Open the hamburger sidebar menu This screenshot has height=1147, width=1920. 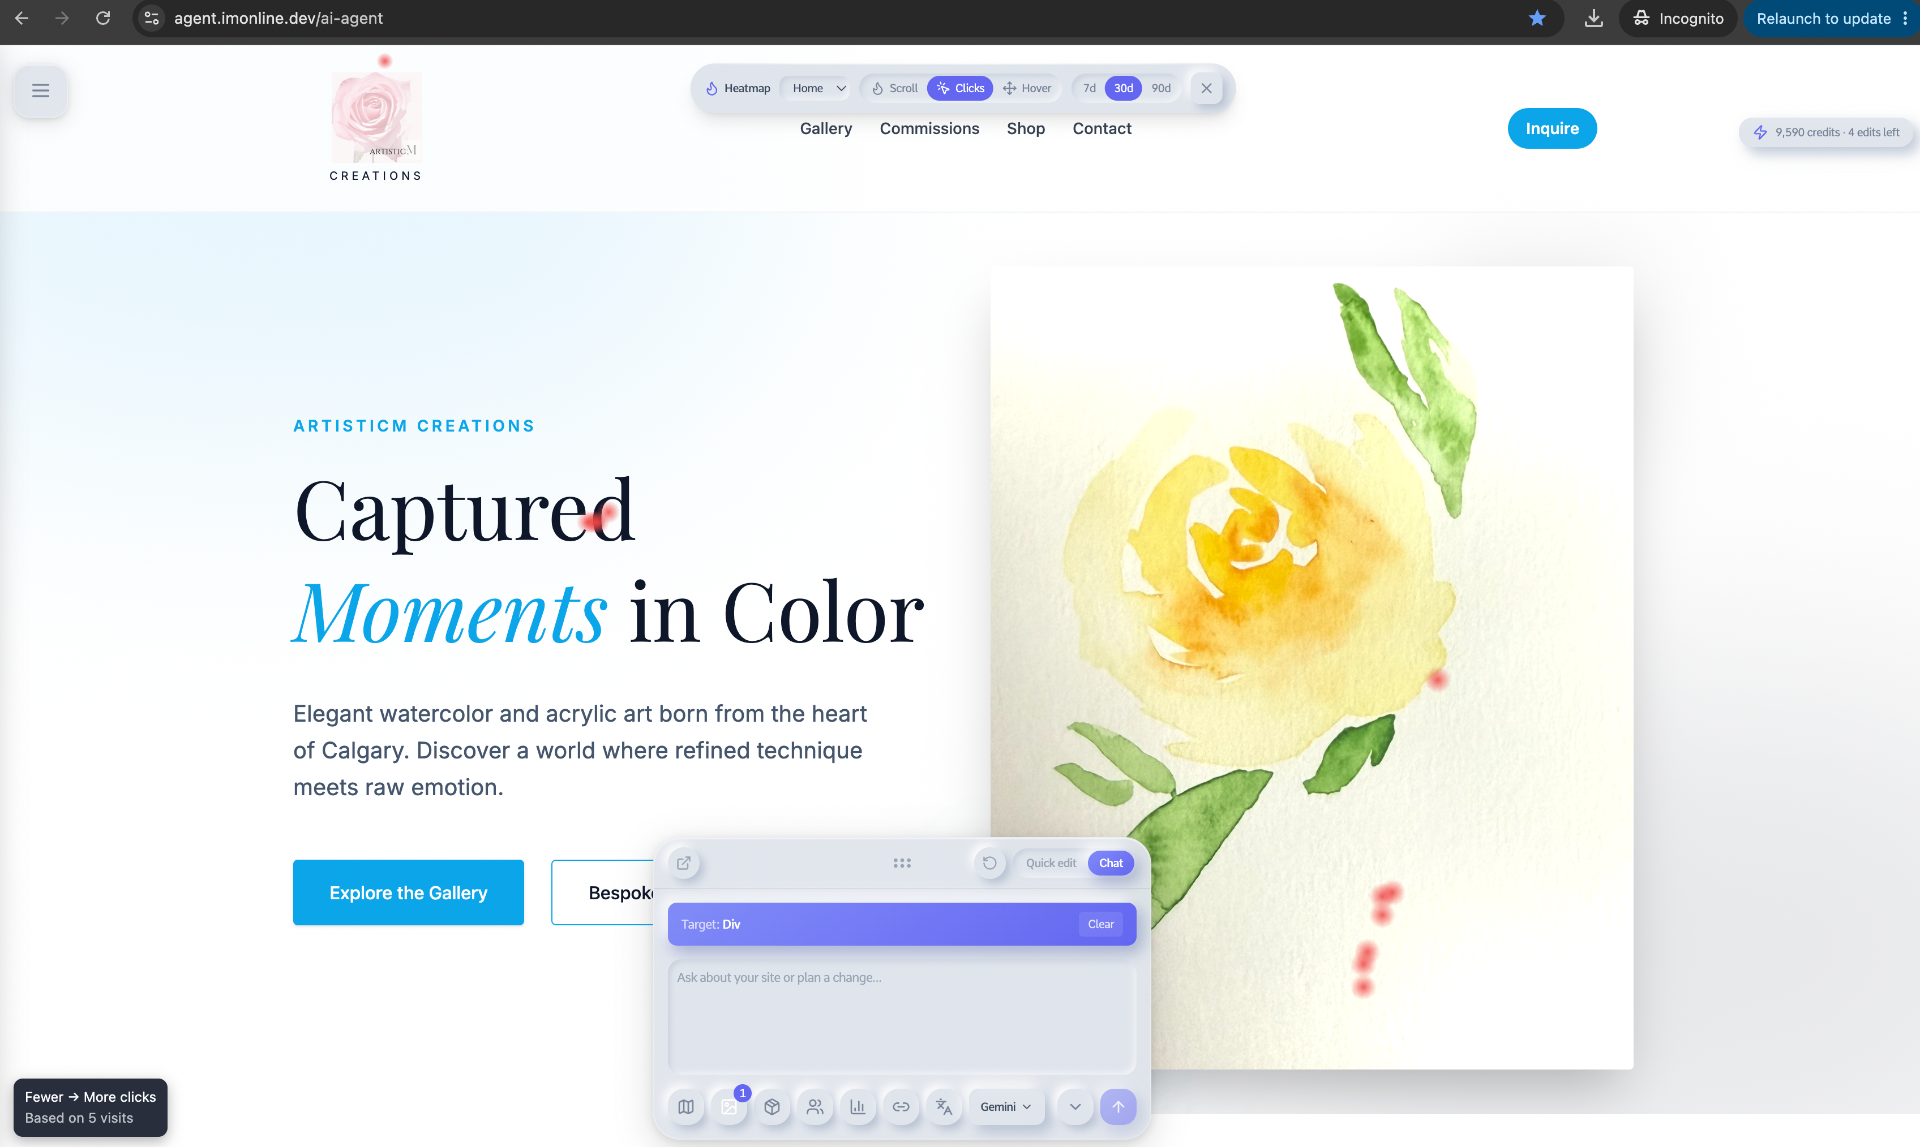click(x=41, y=91)
